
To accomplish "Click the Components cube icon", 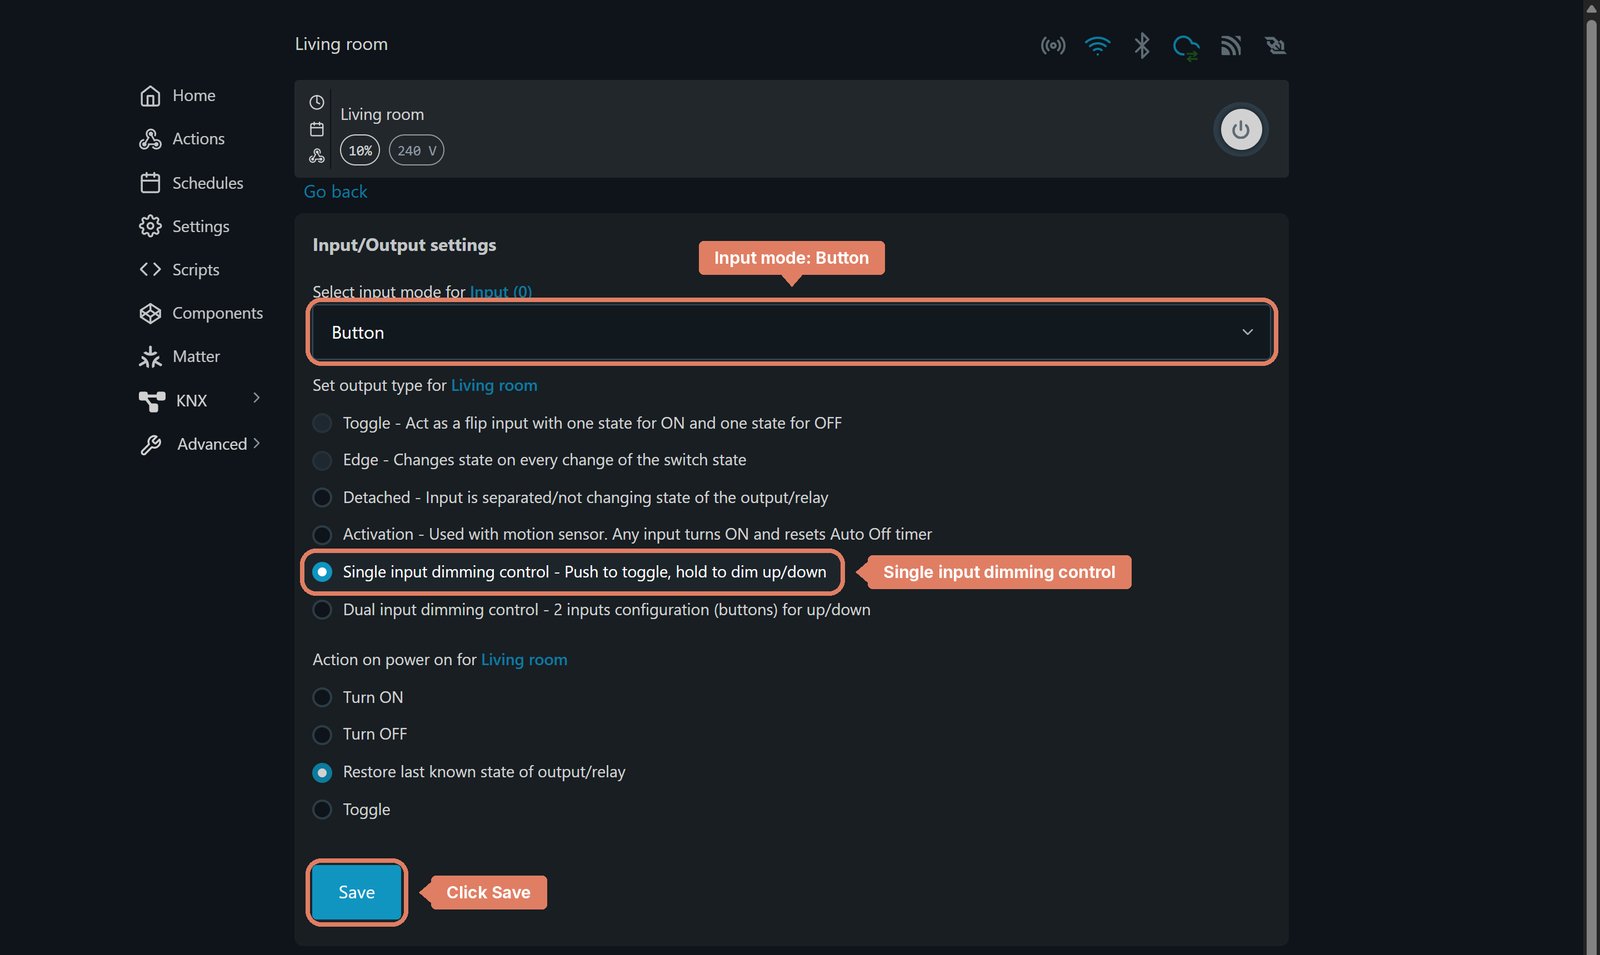I will coord(150,313).
